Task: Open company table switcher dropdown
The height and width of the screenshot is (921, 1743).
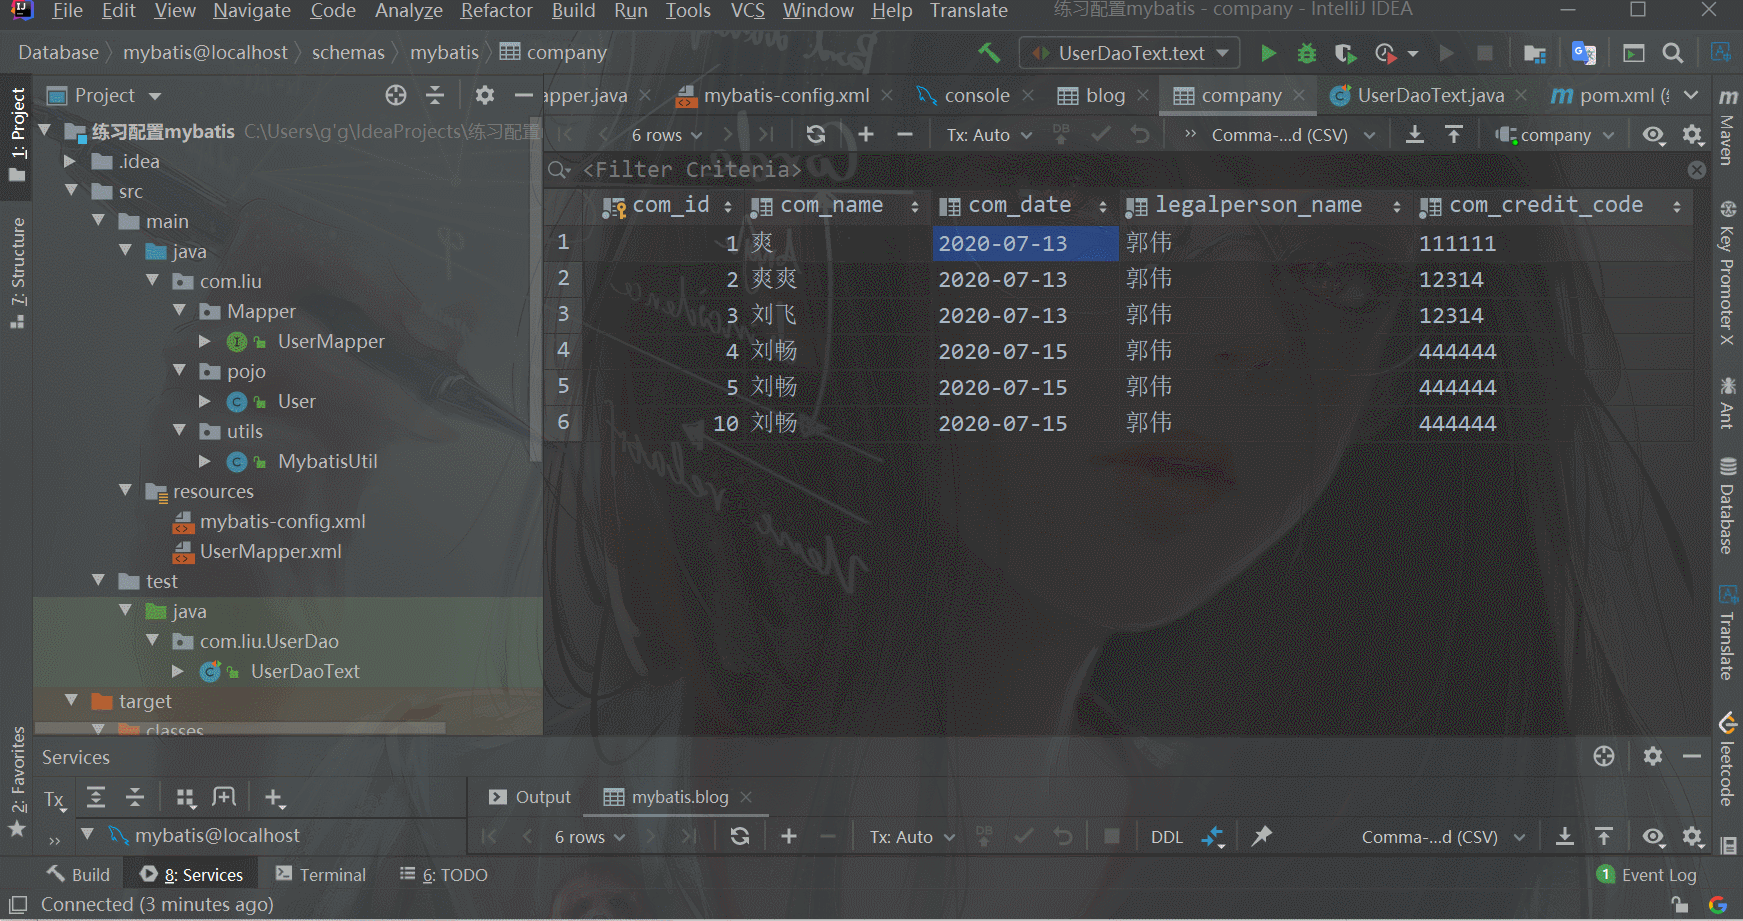Action: click(x=1554, y=135)
